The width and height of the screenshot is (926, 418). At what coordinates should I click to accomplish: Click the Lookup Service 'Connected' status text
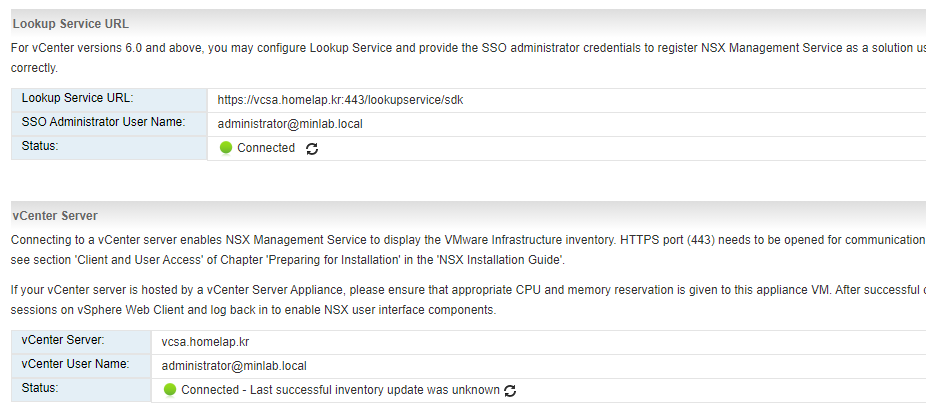[x=266, y=148]
